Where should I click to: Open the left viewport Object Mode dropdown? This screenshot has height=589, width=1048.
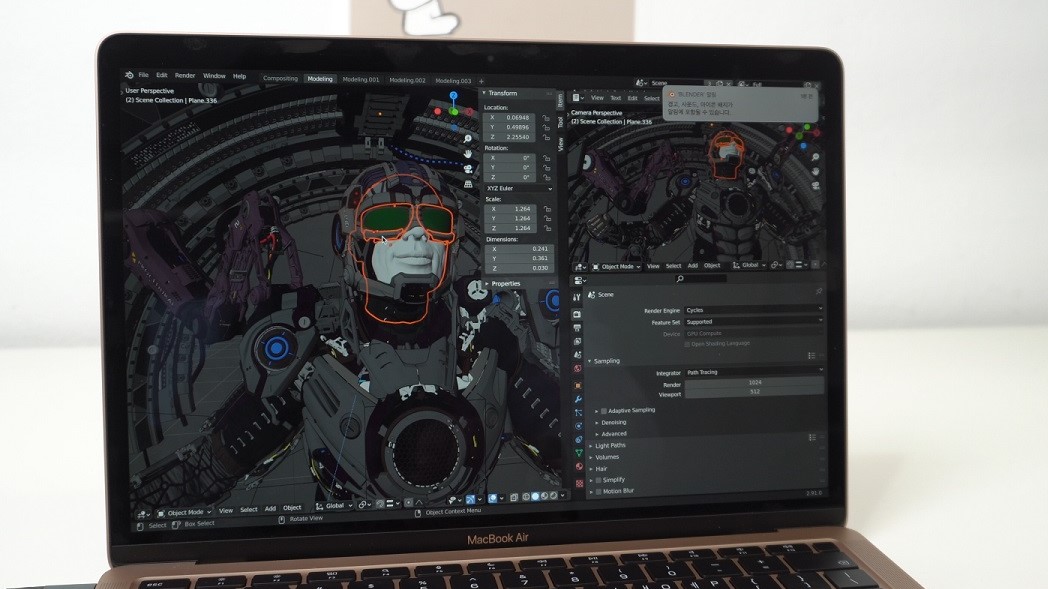184,512
